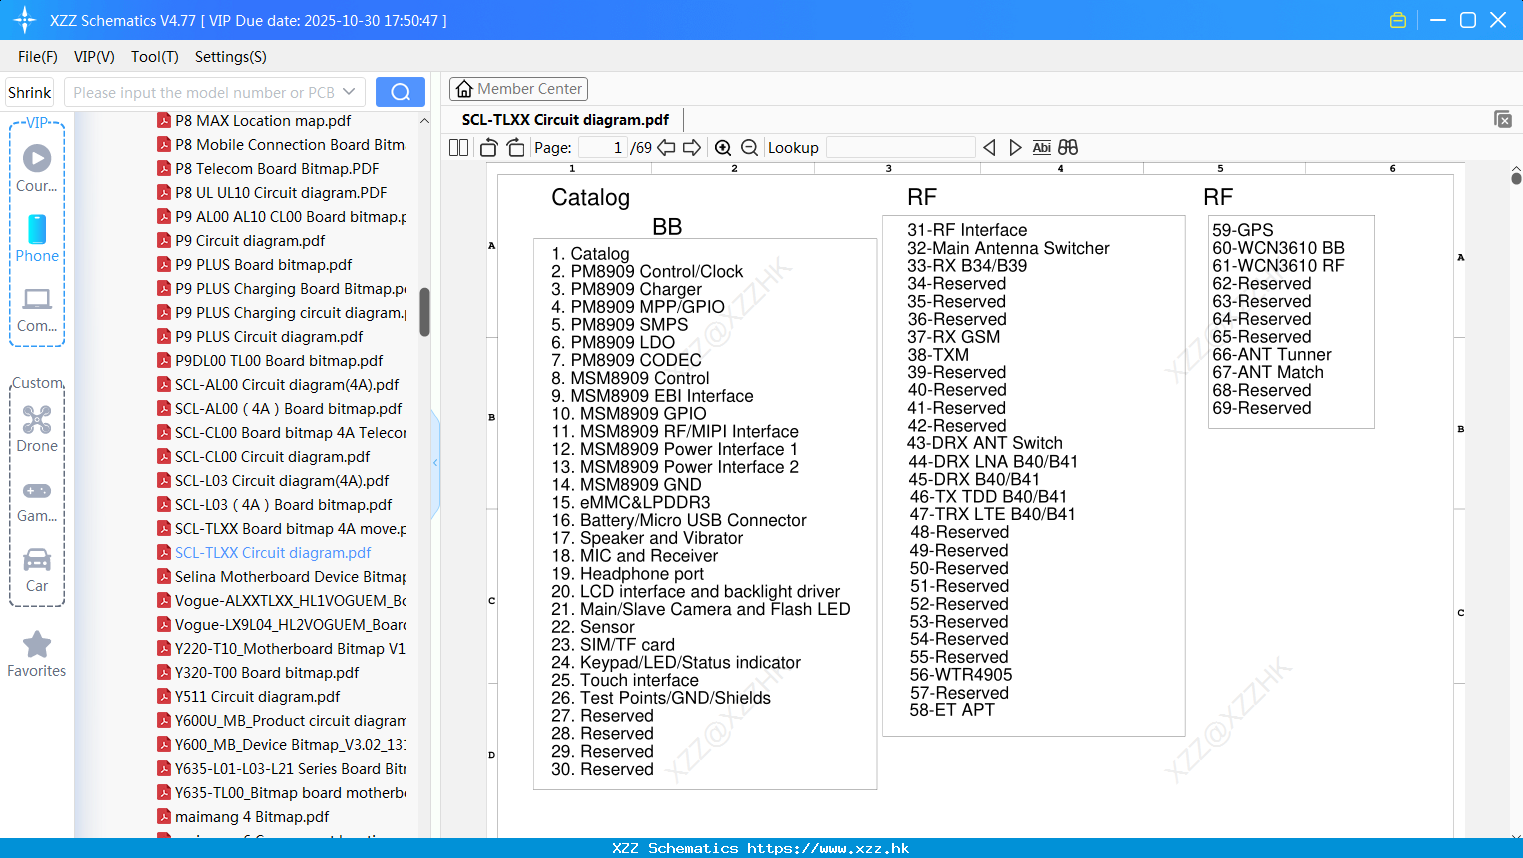Open the File(F) menu
This screenshot has width=1523, height=858.
38,57
